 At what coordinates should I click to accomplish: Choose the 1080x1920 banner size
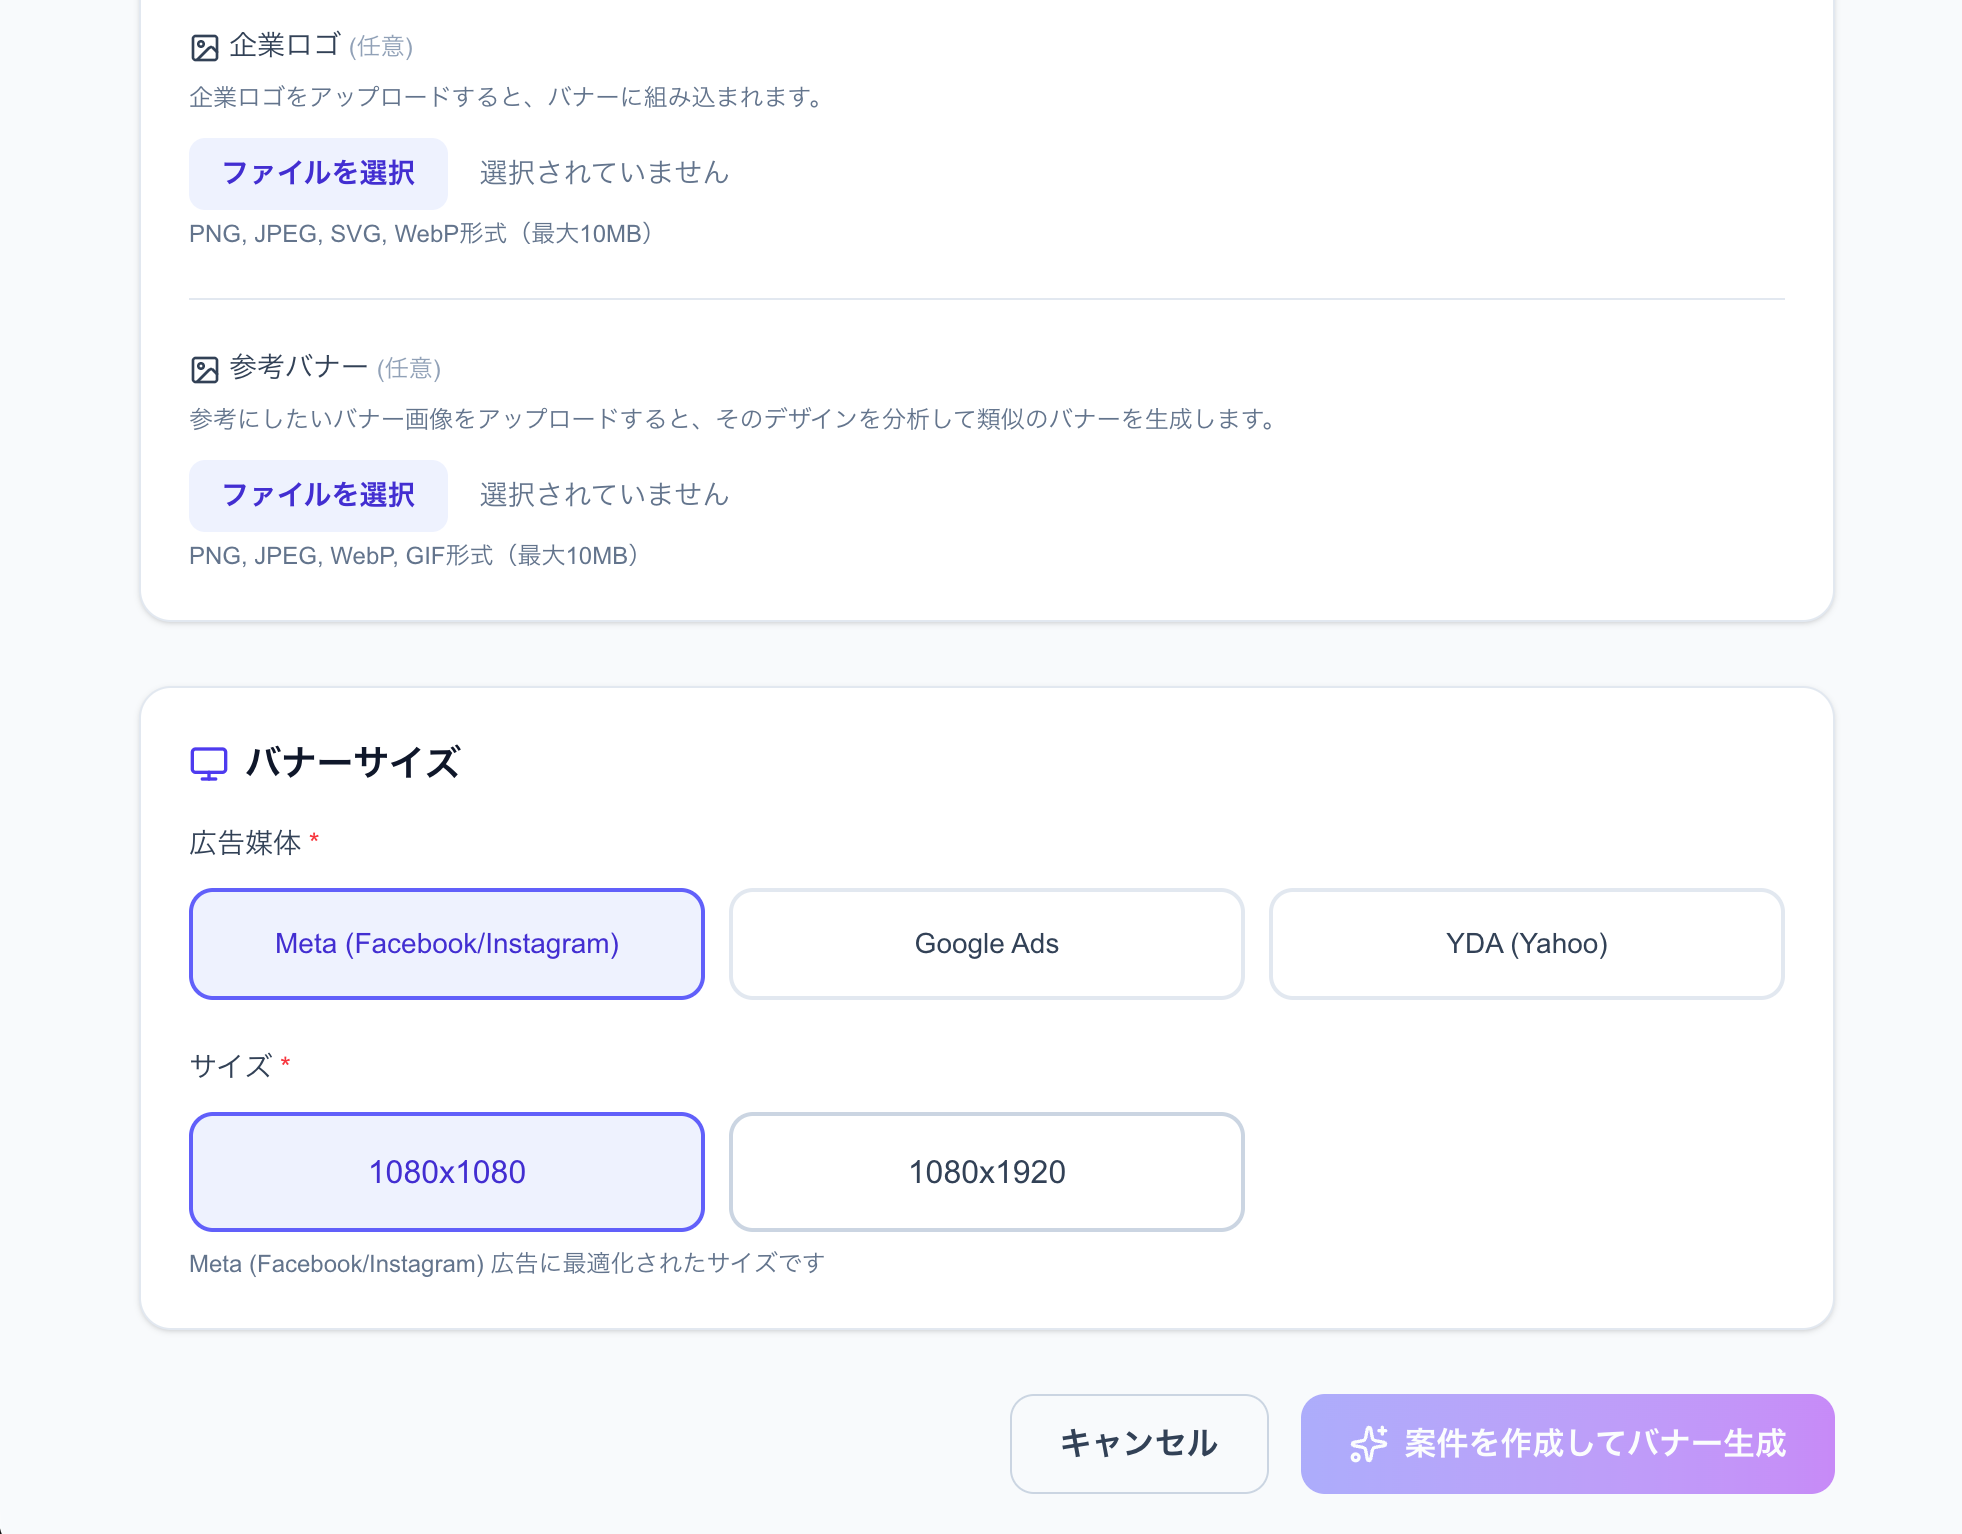[x=987, y=1172]
